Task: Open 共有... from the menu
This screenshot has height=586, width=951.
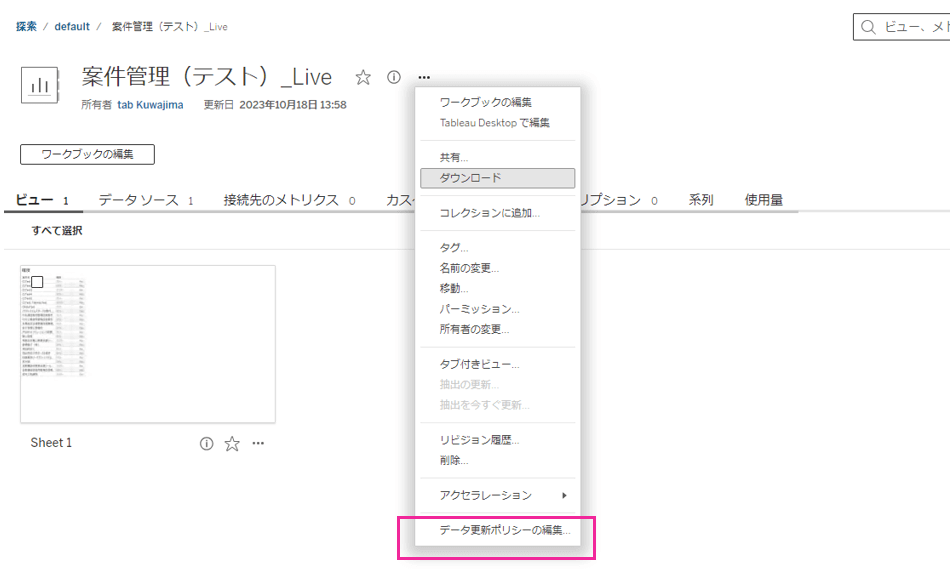Action: coord(454,158)
